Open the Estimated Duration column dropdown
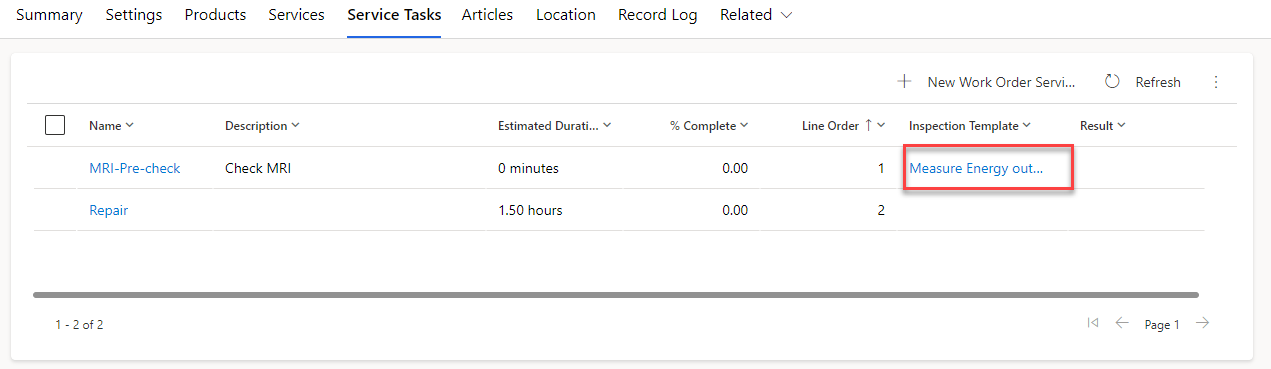The height and width of the screenshot is (369, 1271). click(555, 126)
